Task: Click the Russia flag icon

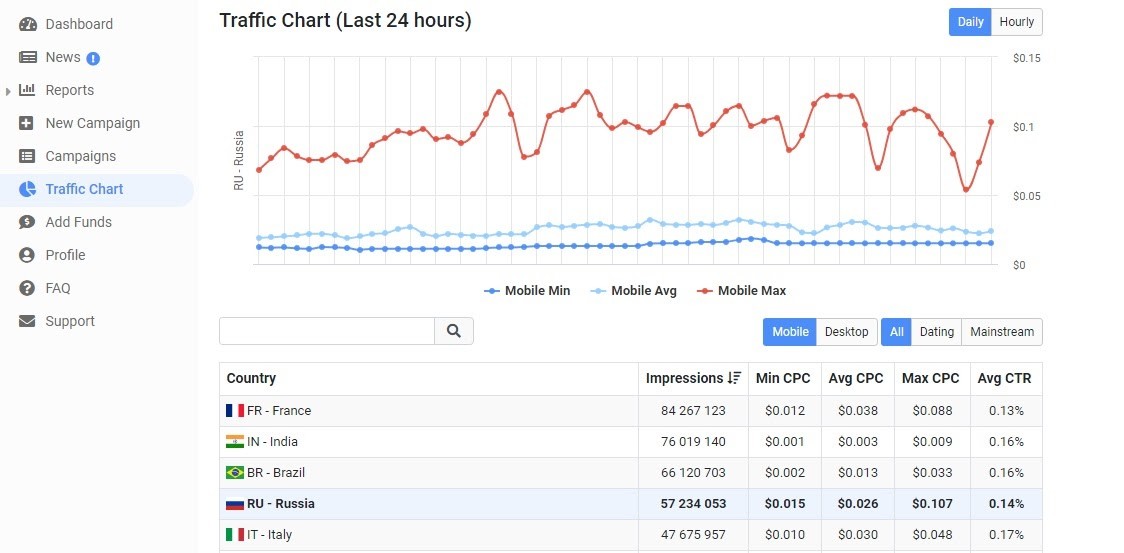Action: click(234, 504)
